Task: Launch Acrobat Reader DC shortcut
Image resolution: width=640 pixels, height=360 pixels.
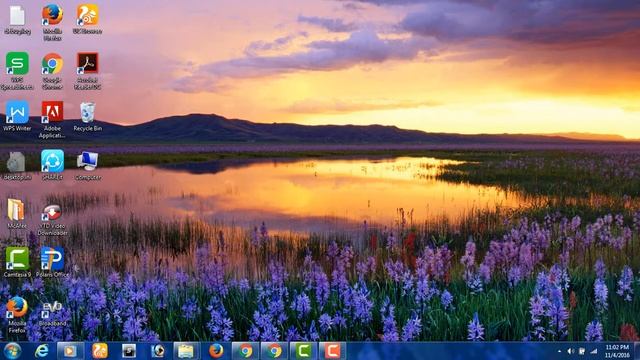Action: tap(87, 70)
